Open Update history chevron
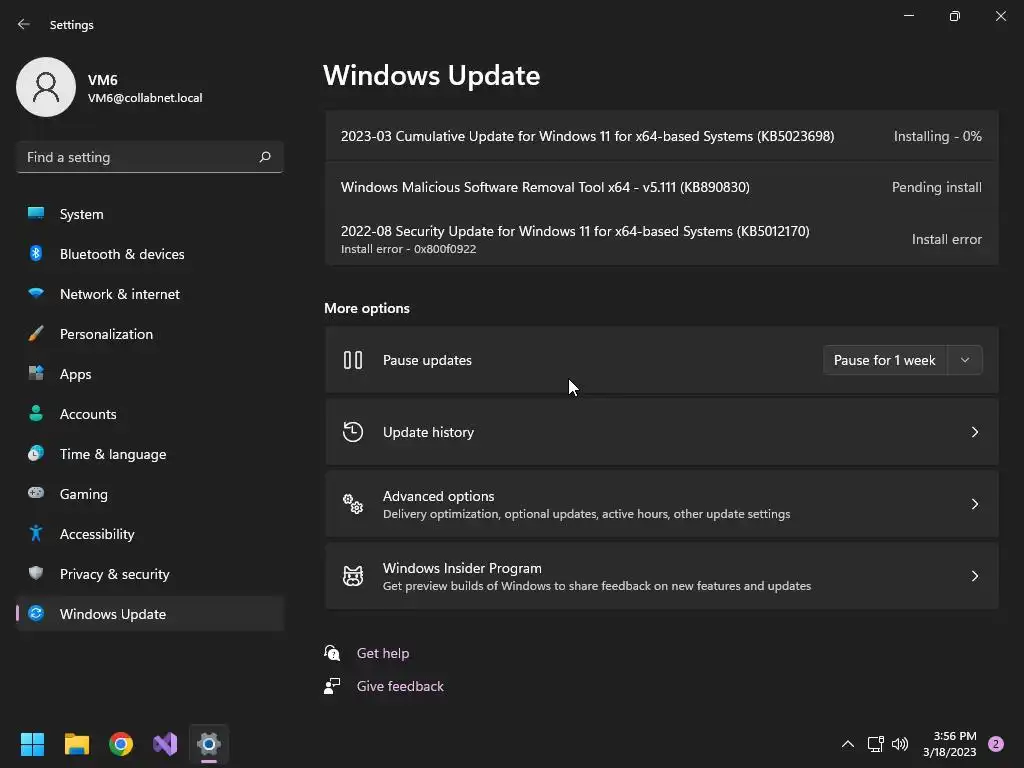The image size is (1024, 768). (974, 432)
